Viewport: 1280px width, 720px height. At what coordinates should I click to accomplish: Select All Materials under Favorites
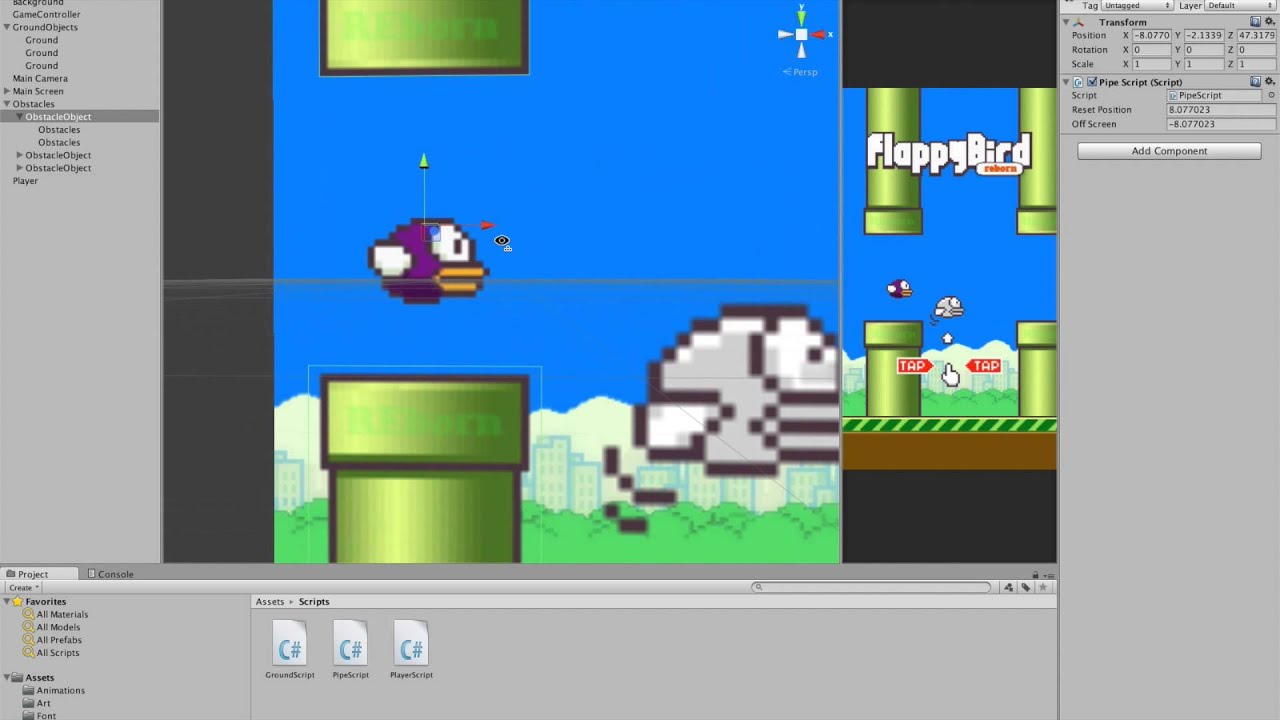pos(62,615)
